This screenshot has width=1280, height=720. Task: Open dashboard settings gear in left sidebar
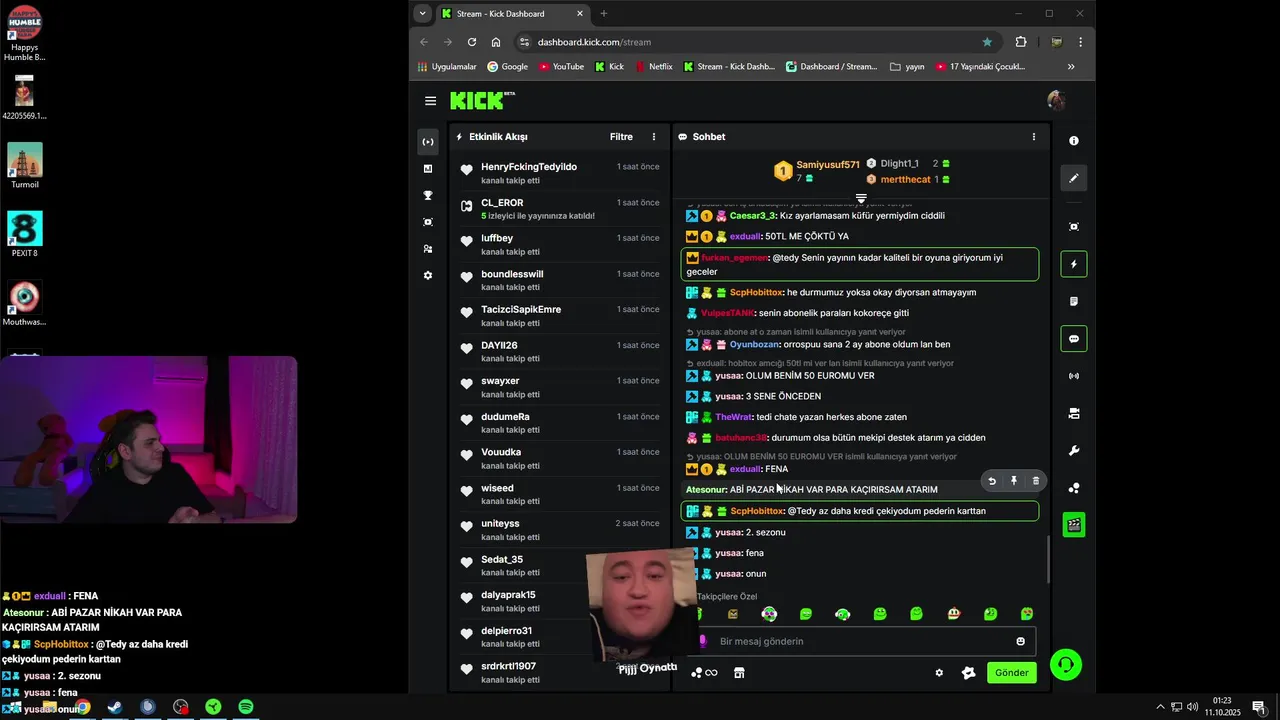click(428, 275)
